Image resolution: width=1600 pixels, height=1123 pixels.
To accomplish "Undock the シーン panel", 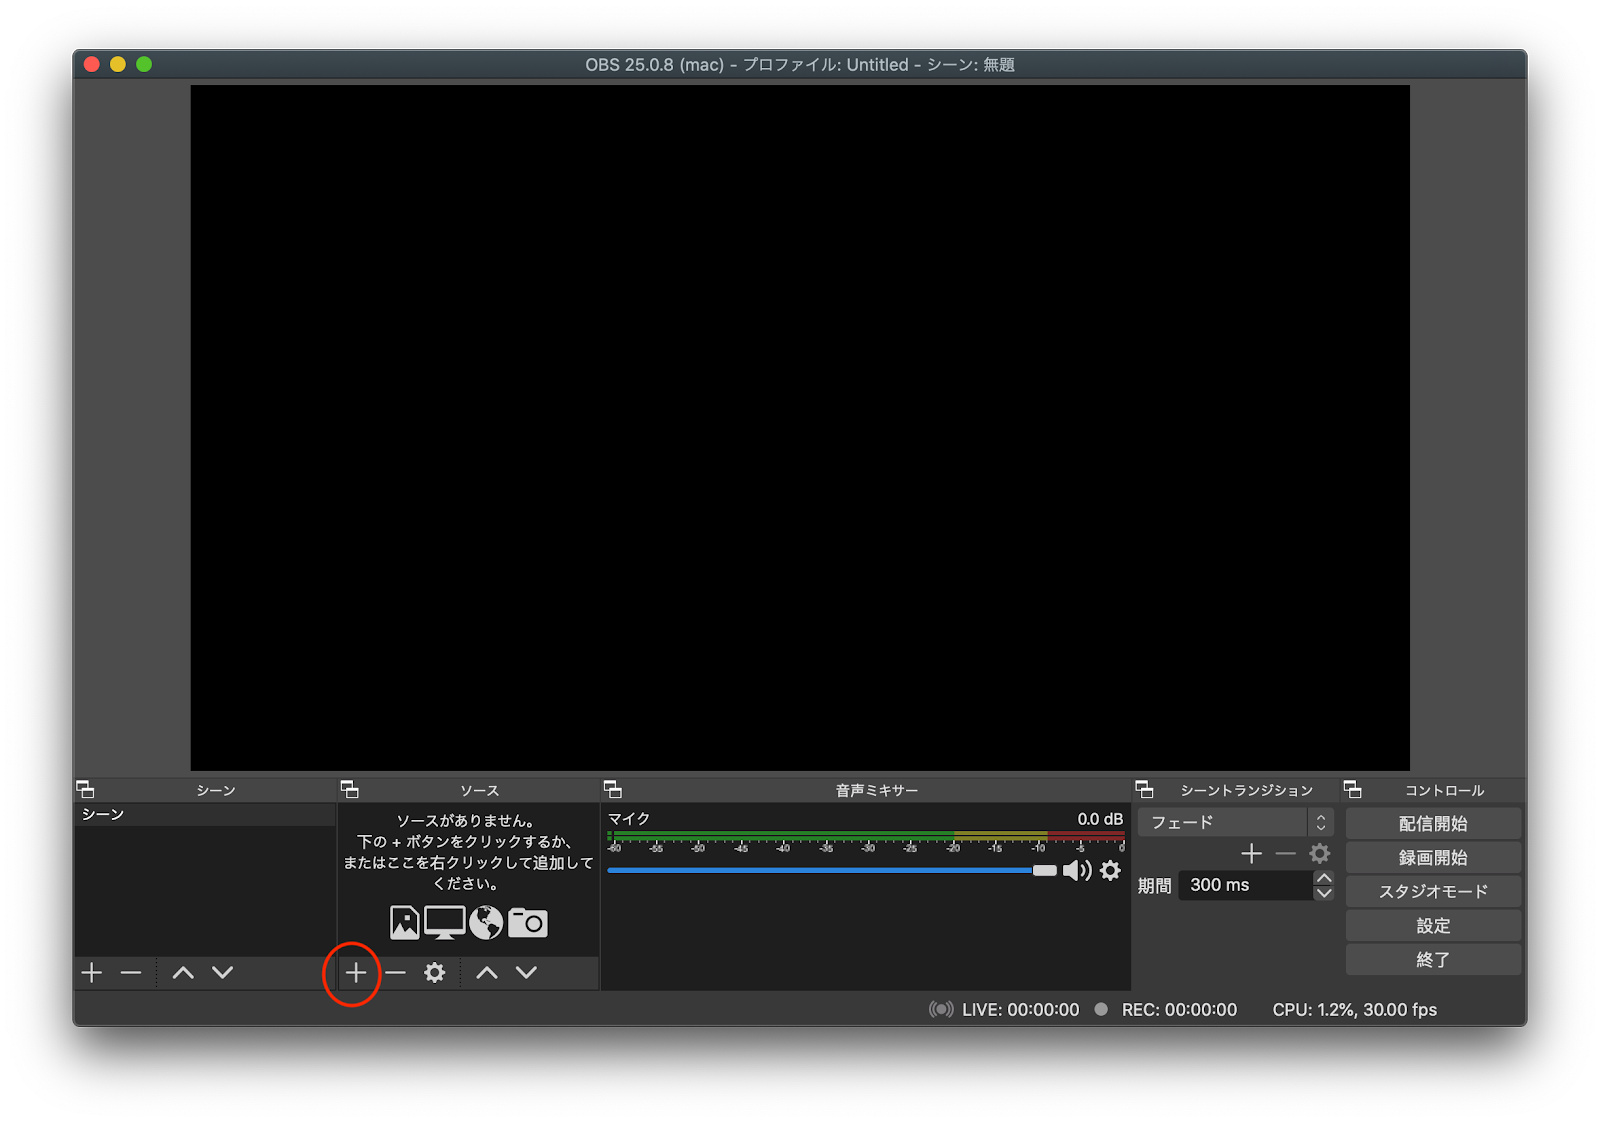I will [86, 790].
